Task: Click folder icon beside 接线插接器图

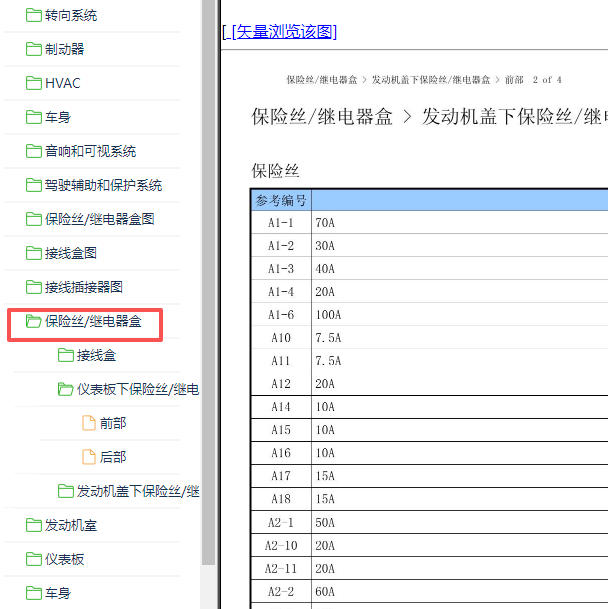Action: click(33, 287)
